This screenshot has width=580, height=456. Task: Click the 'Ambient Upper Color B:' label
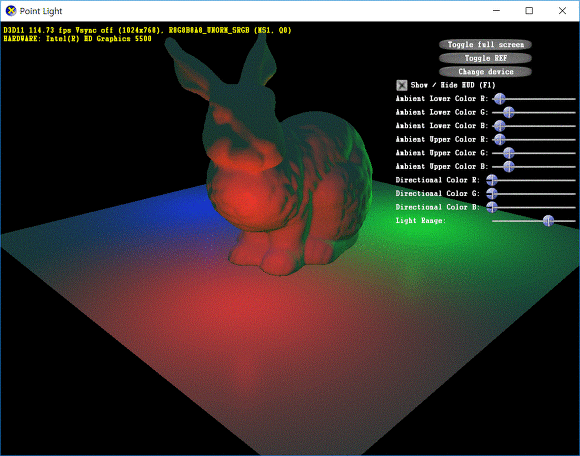pos(442,166)
